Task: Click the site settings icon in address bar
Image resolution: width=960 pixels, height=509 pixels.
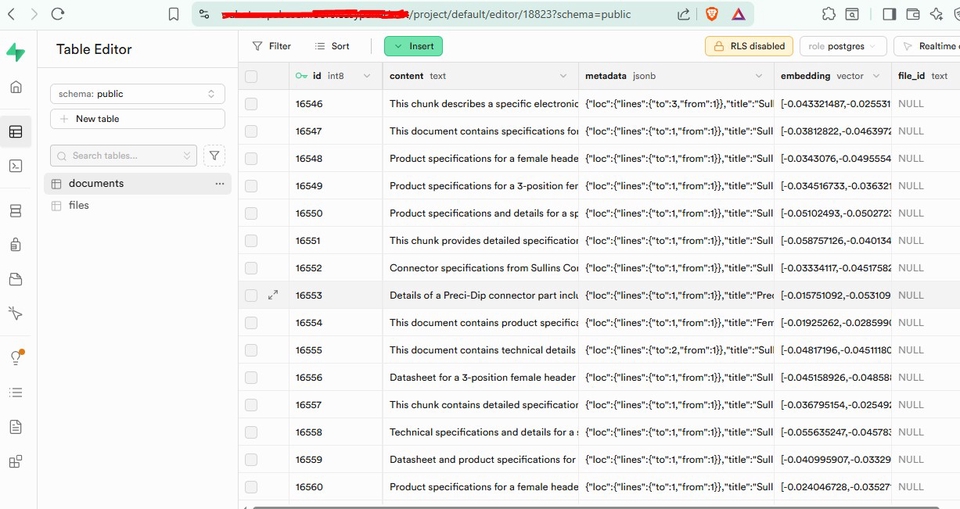Action: 204,14
